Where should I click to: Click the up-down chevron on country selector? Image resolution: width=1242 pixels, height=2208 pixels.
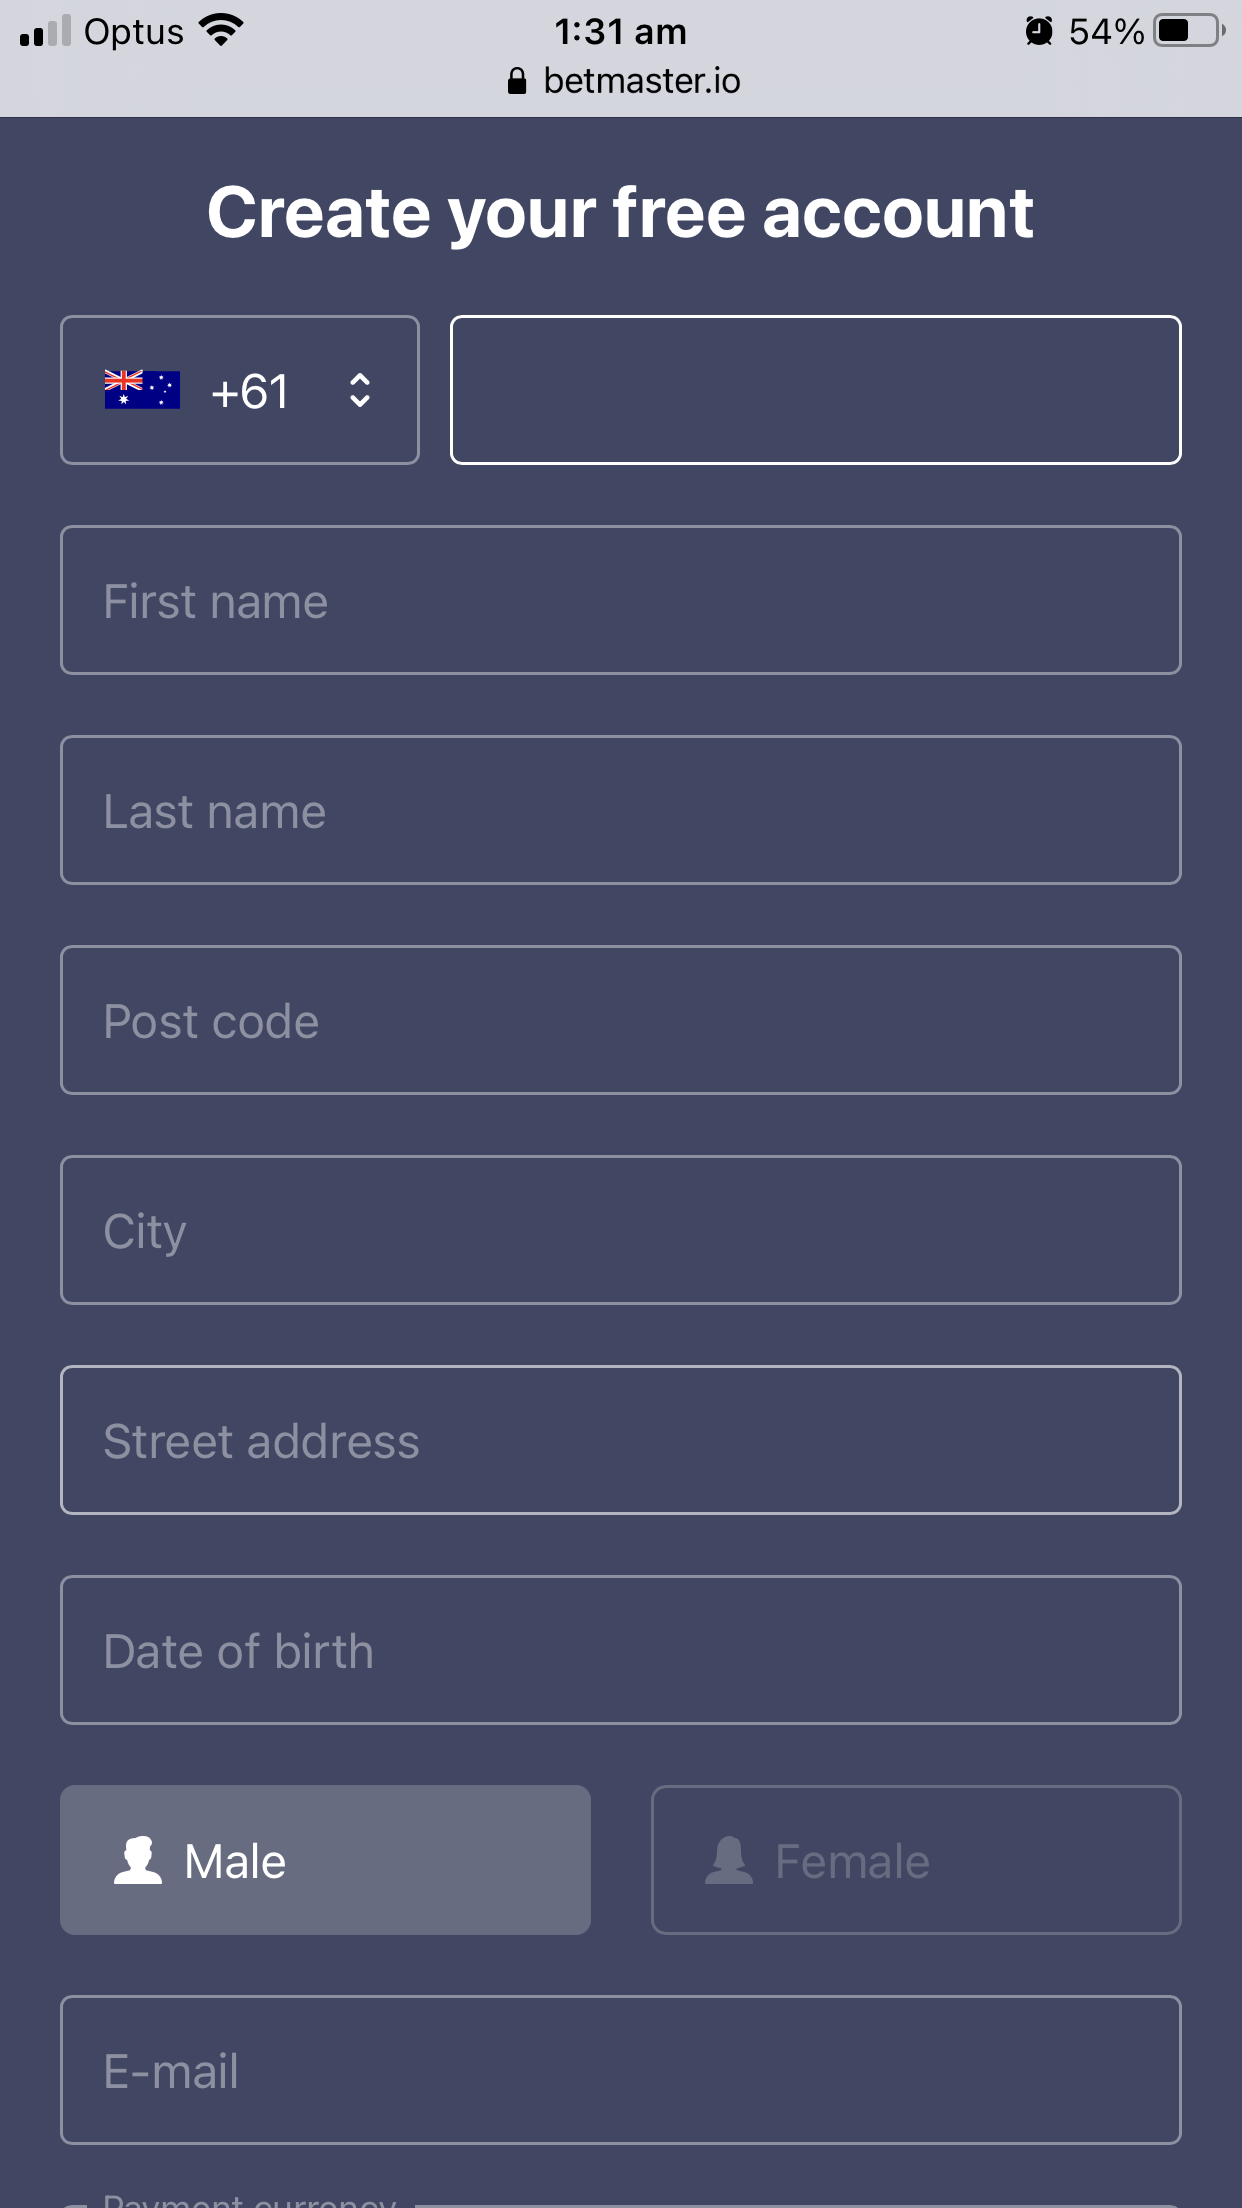(360, 390)
